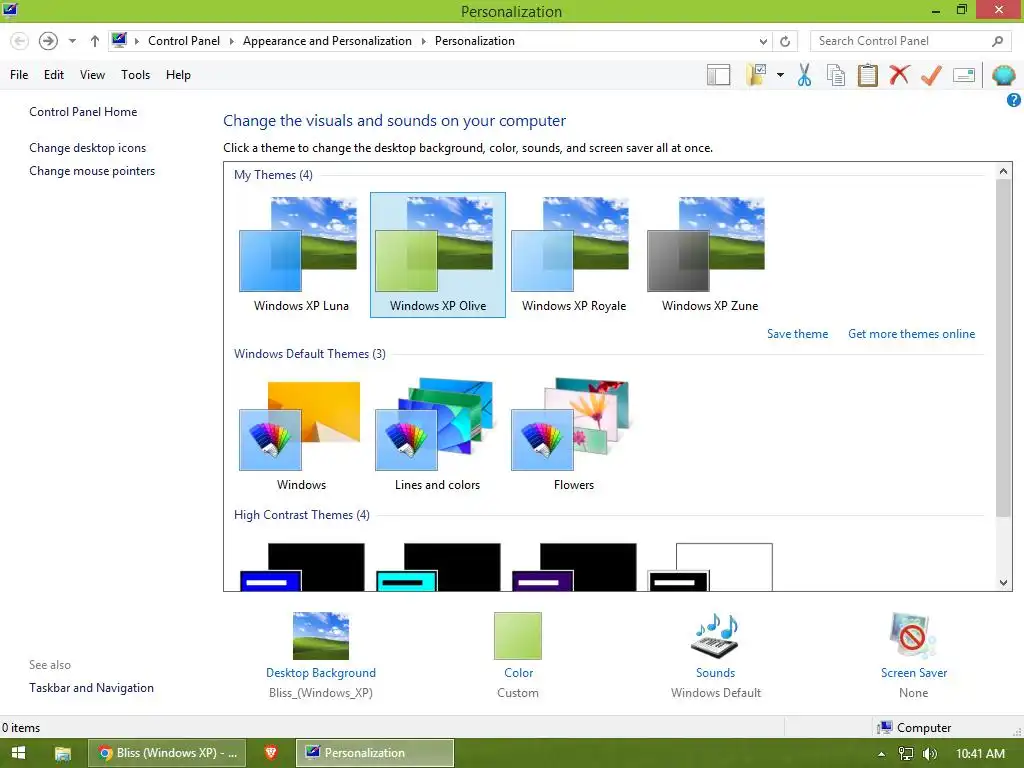Click the theme list scroll up arrow
The width and height of the screenshot is (1024, 768).
pyautogui.click(x=1003, y=171)
